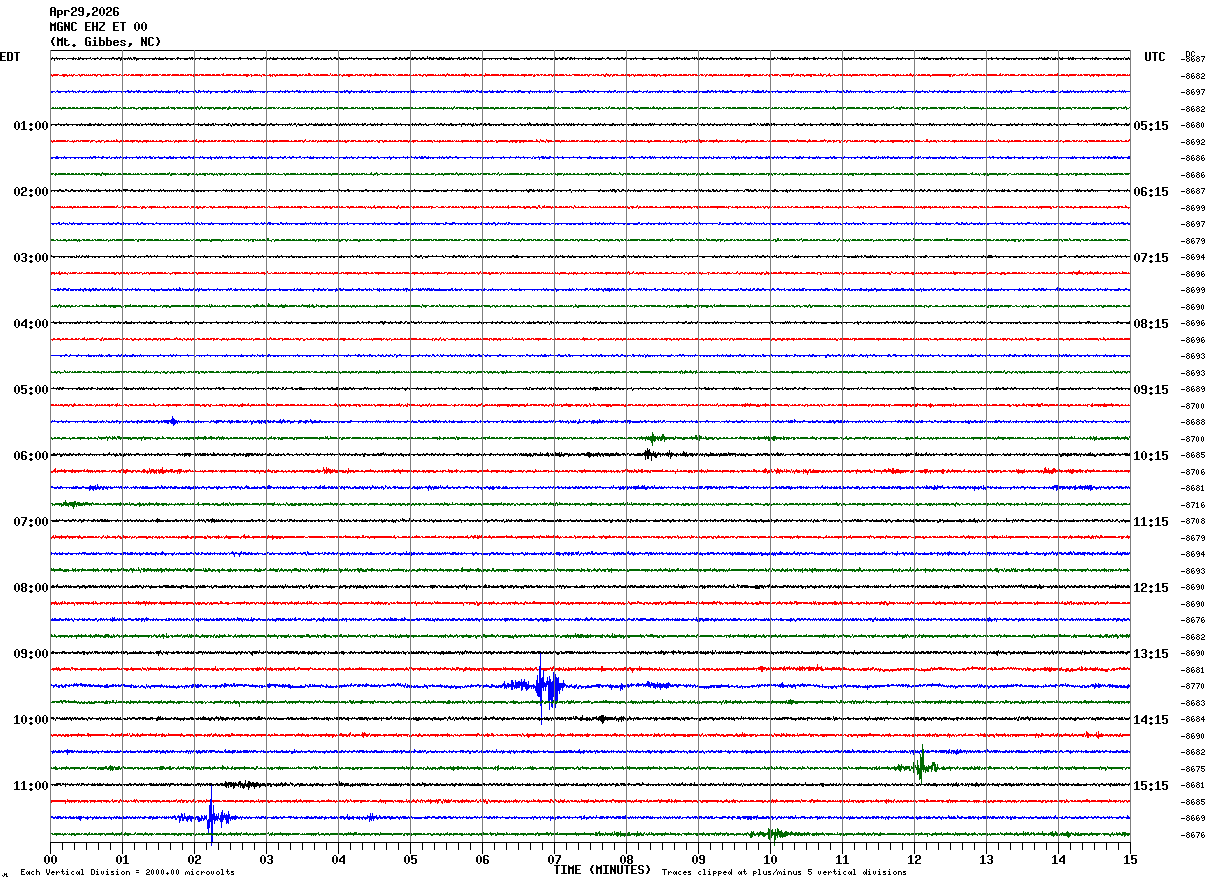The height and width of the screenshot is (886, 1210).
Task: Click minute 09 on the time axis
Action: [699, 859]
